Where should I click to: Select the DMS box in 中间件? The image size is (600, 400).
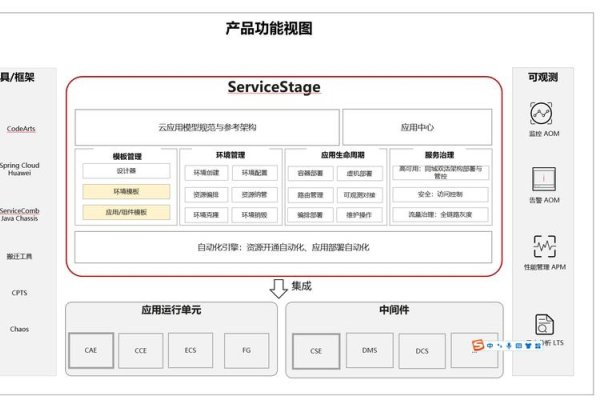pyautogui.click(x=370, y=350)
